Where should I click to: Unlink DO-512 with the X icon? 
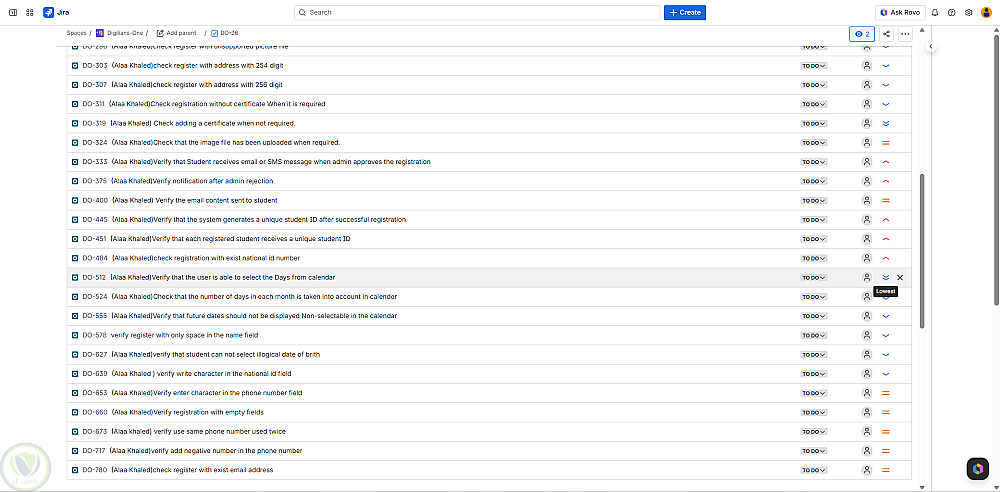tap(900, 277)
